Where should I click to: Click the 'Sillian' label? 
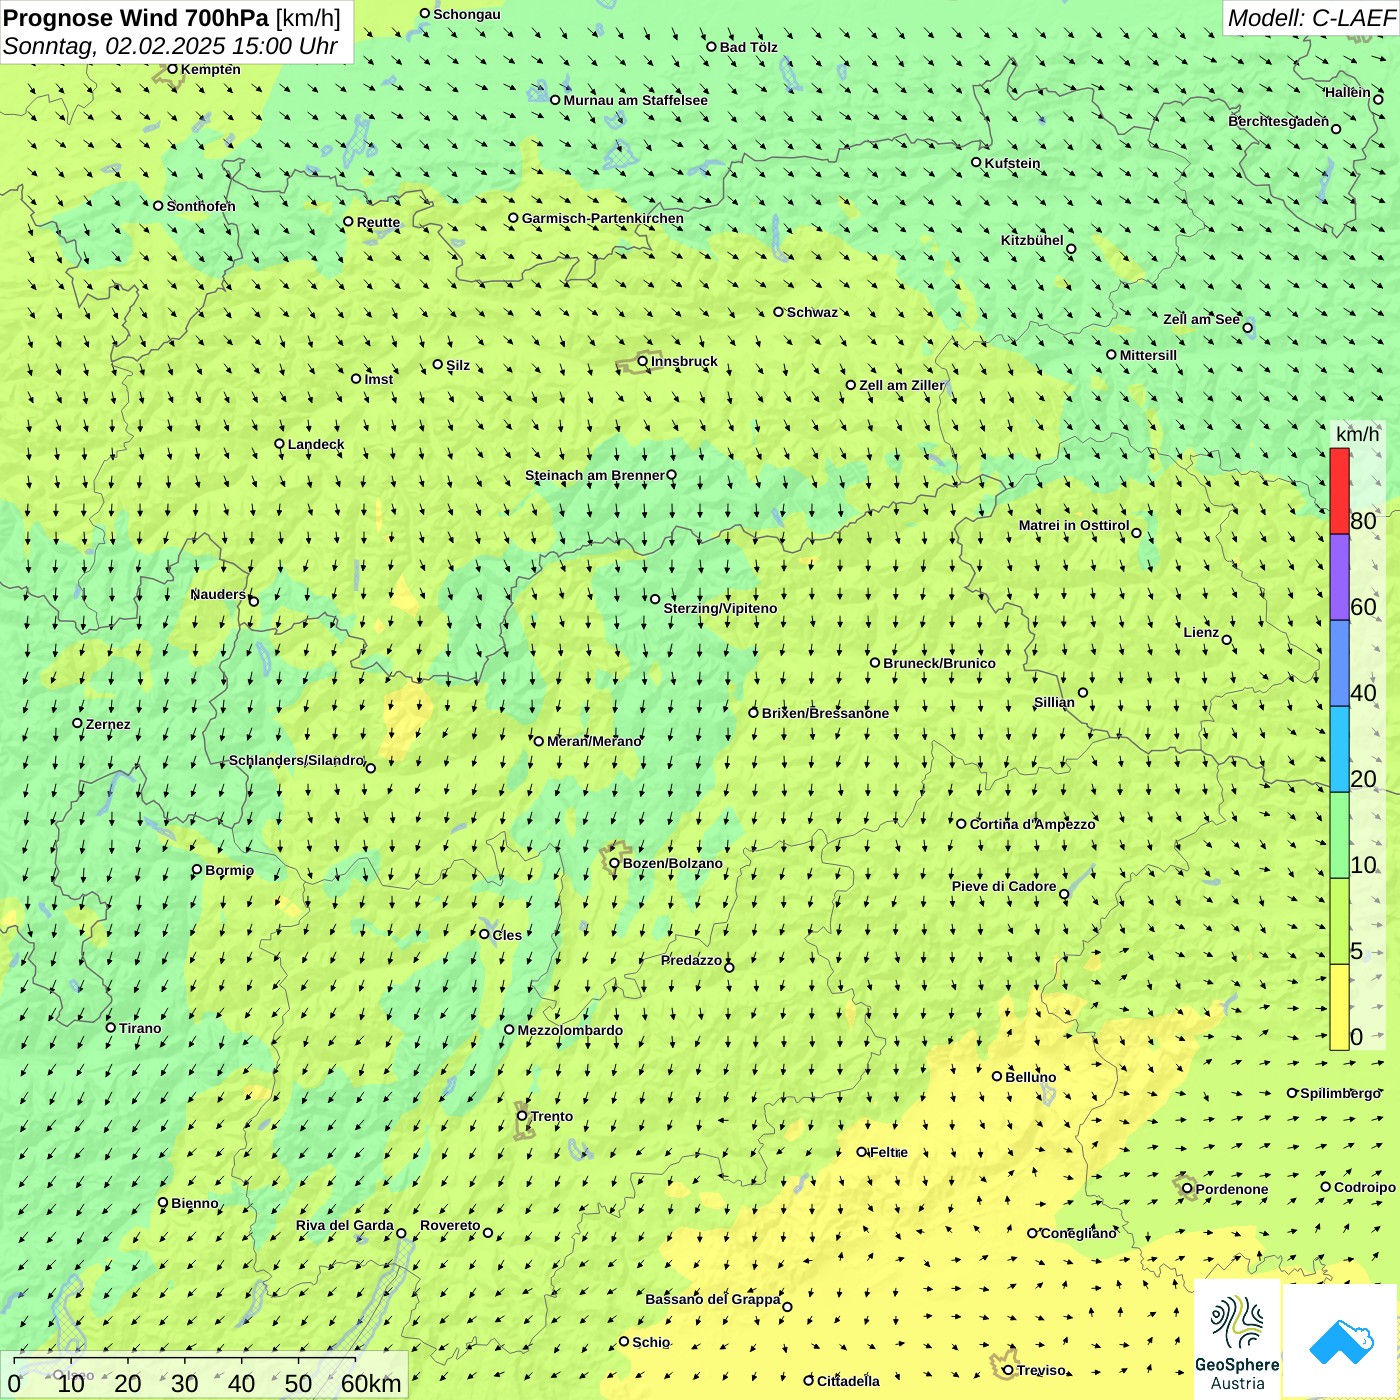(1054, 702)
